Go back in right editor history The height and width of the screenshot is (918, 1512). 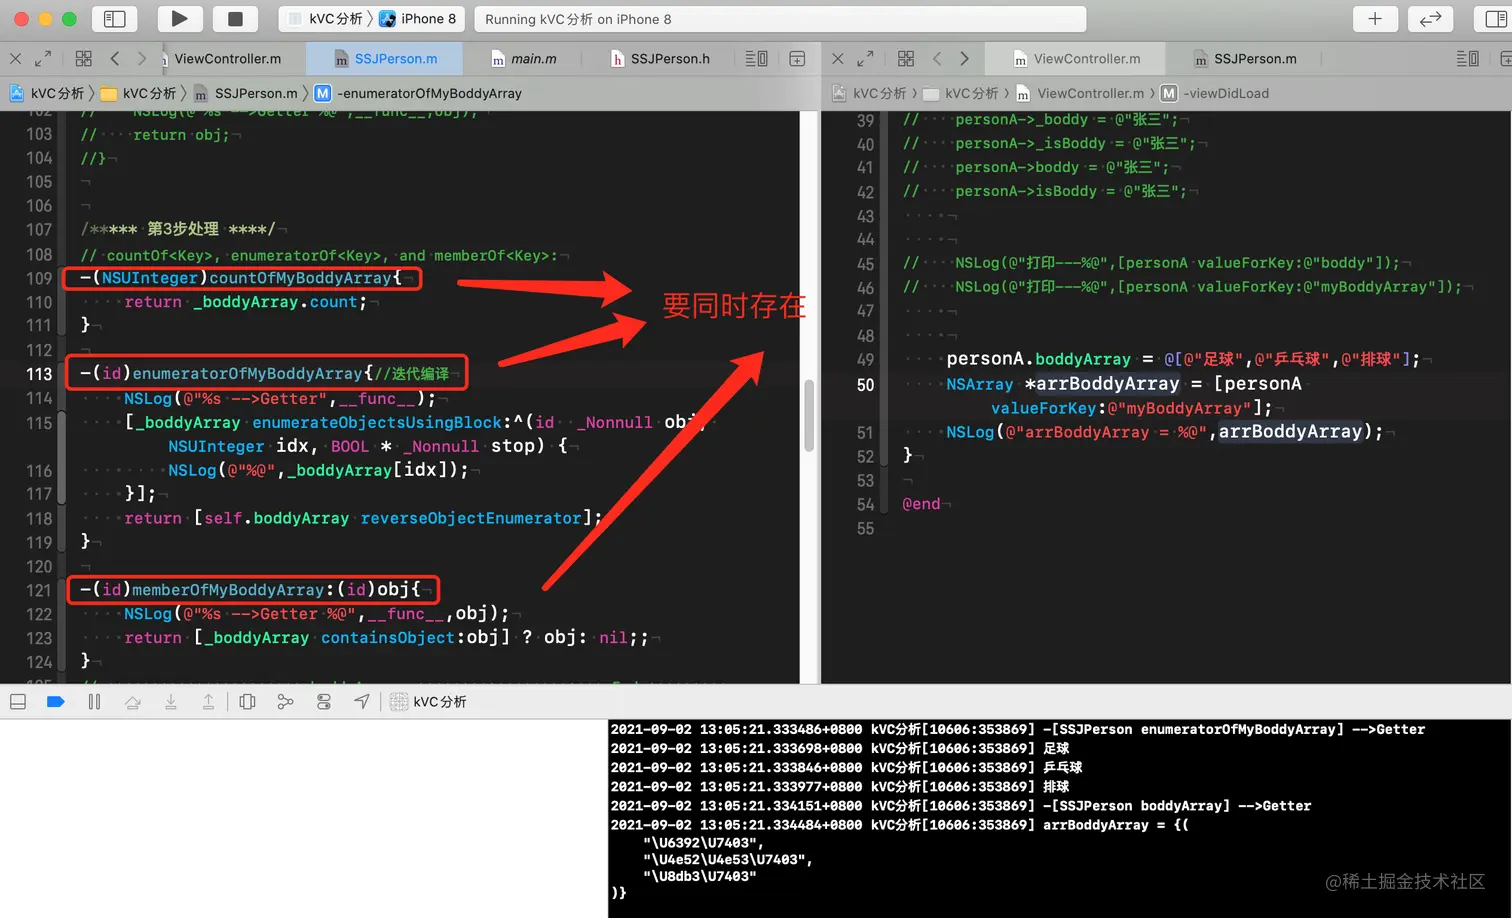(x=937, y=59)
